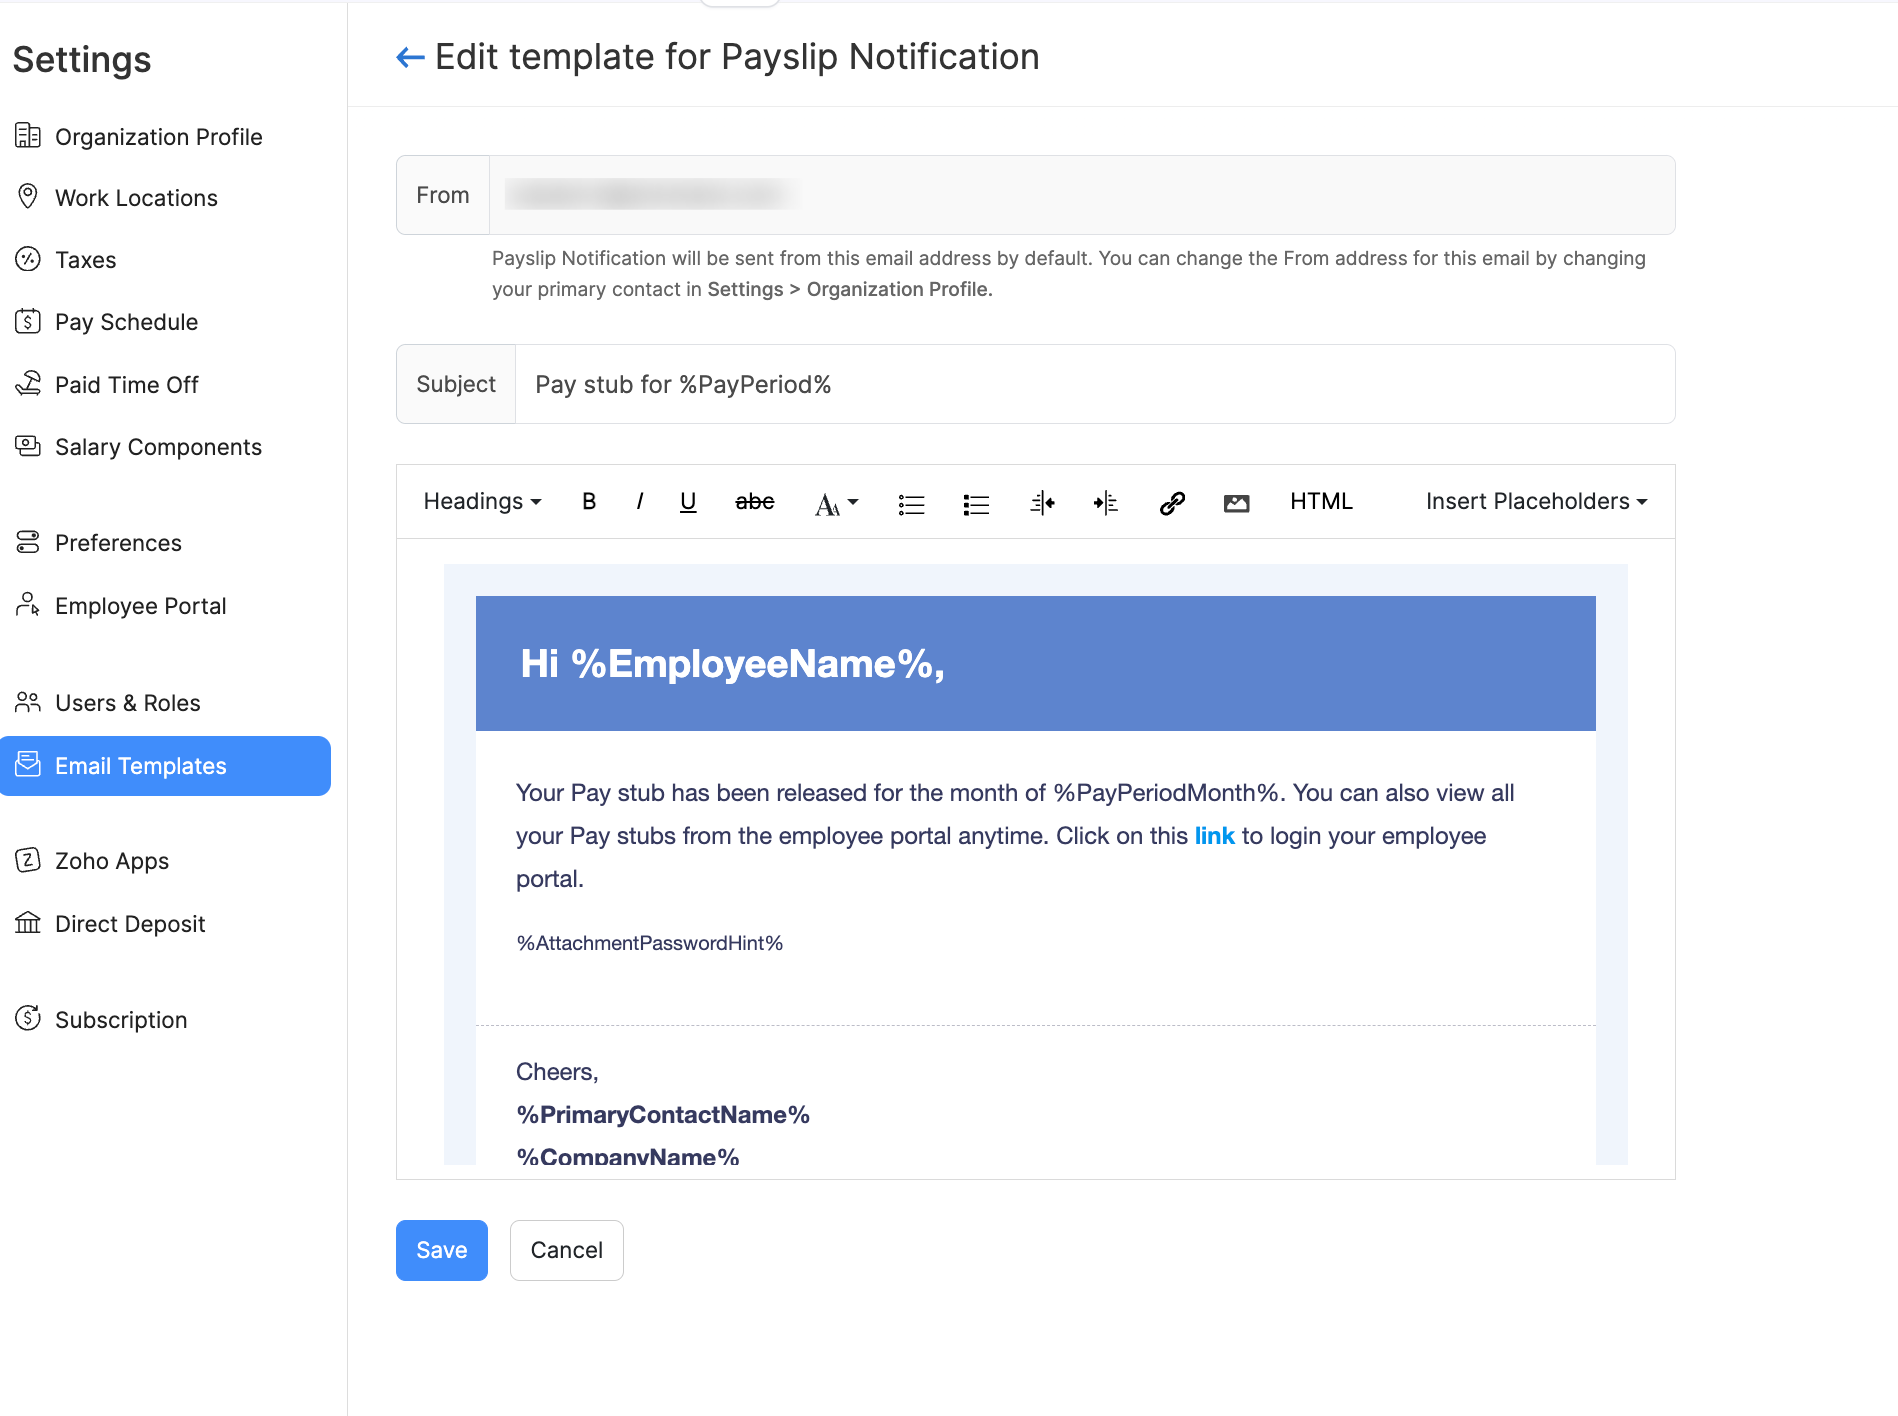Italicize text using the Italic icon
Image resolution: width=1898 pixels, height=1416 pixels.
(639, 502)
